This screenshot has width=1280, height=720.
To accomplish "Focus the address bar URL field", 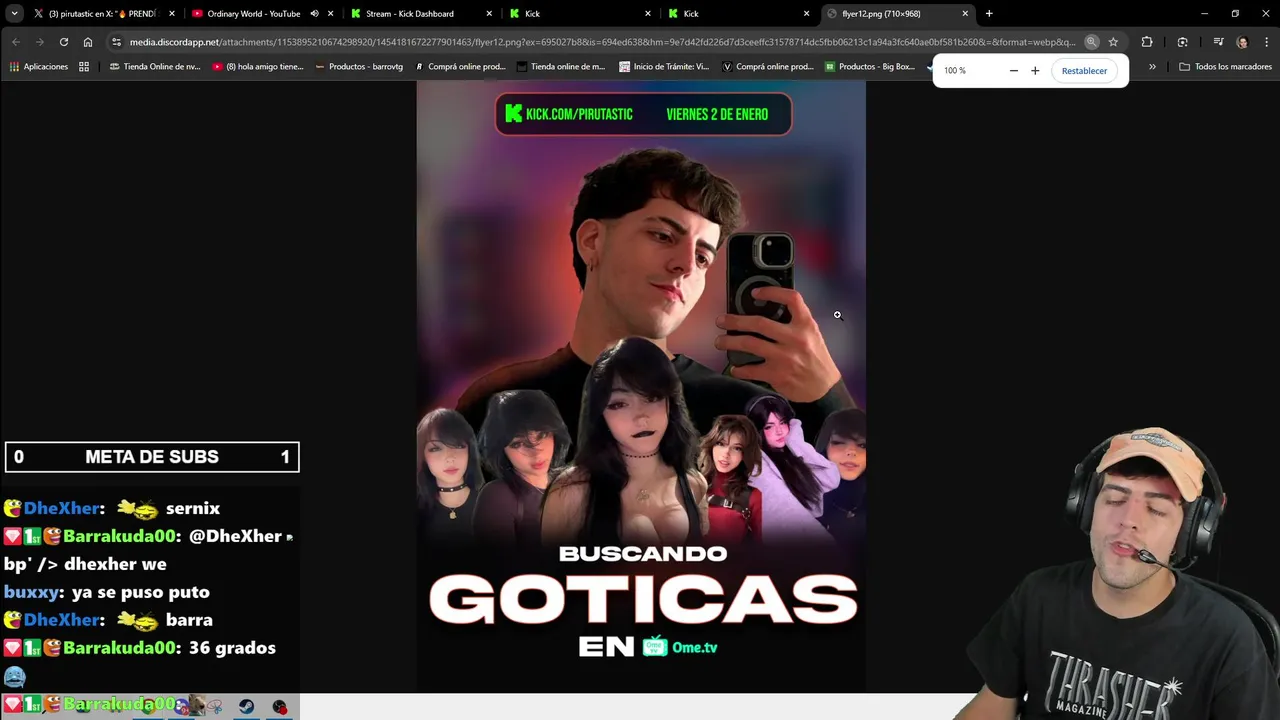I will click(600, 42).
